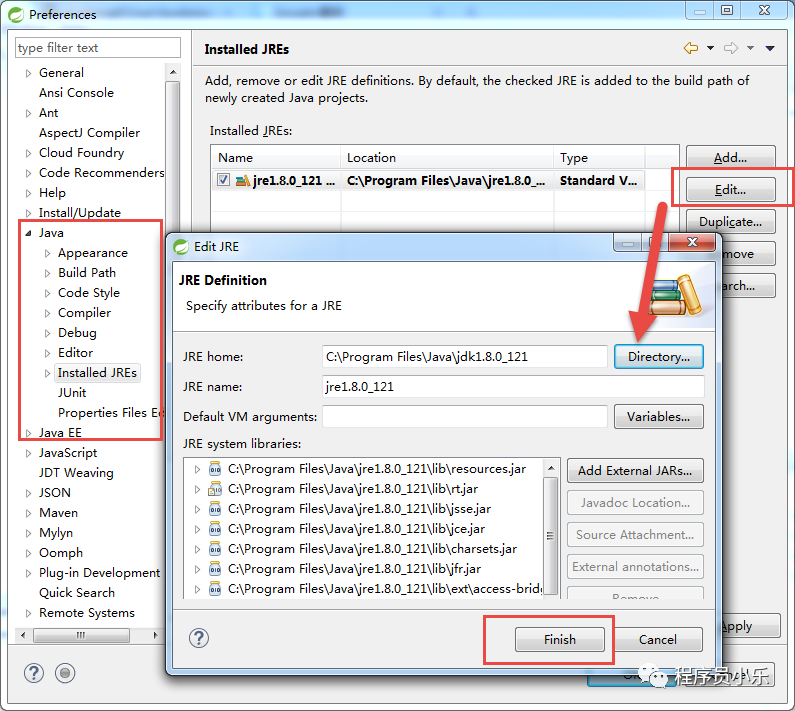Viewport: 795px width, 711px height.
Task: Click the access-bridge jar library icon
Action: click(x=215, y=589)
